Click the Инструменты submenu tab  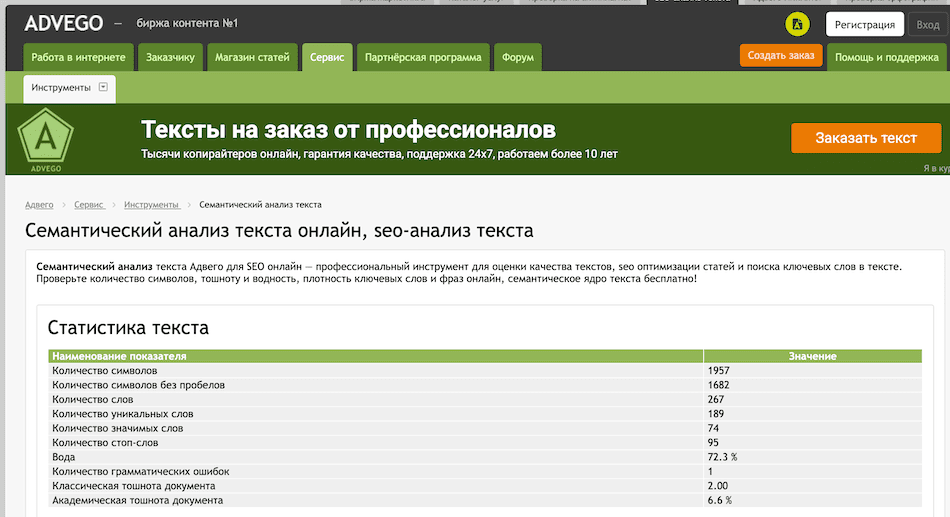(61, 88)
